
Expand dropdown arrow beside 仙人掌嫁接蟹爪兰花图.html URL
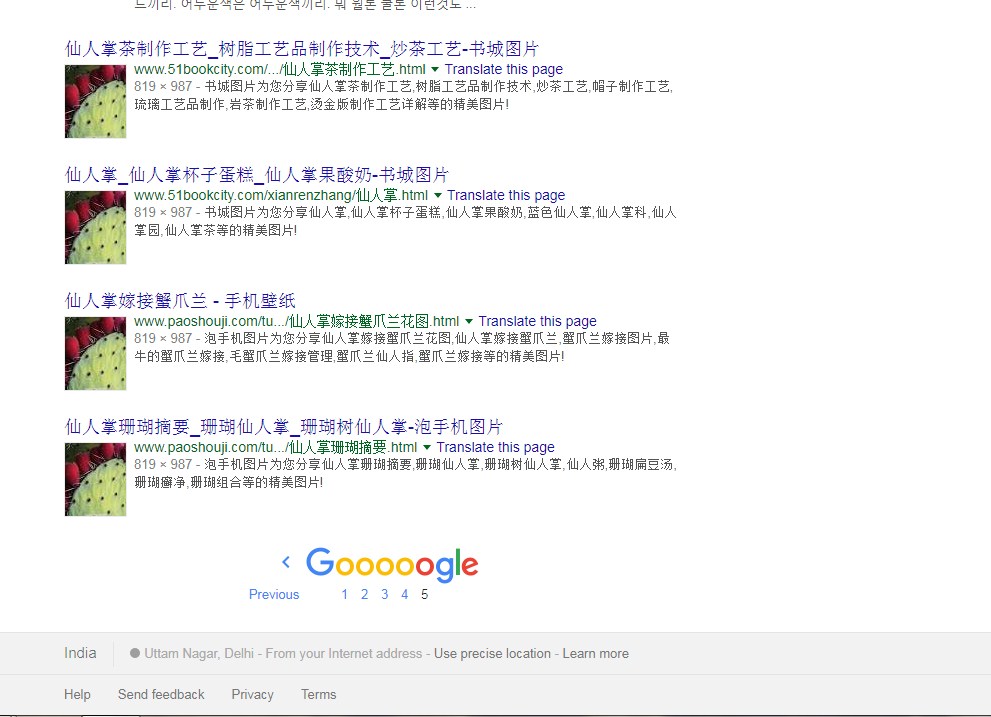click(468, 321)
